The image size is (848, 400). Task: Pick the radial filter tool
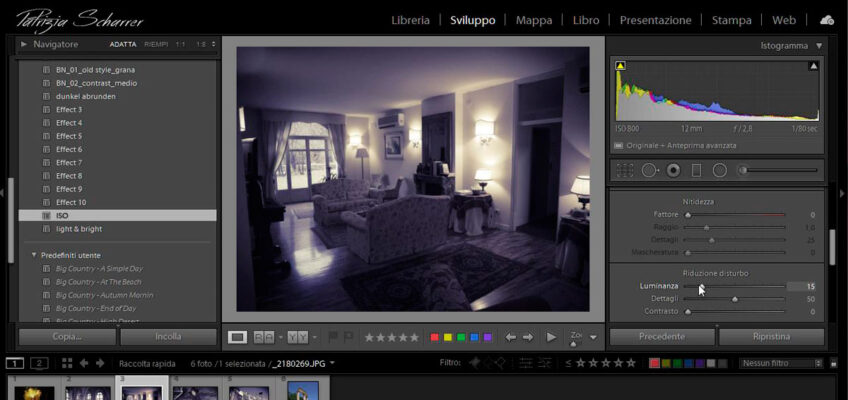pos(719,170)
